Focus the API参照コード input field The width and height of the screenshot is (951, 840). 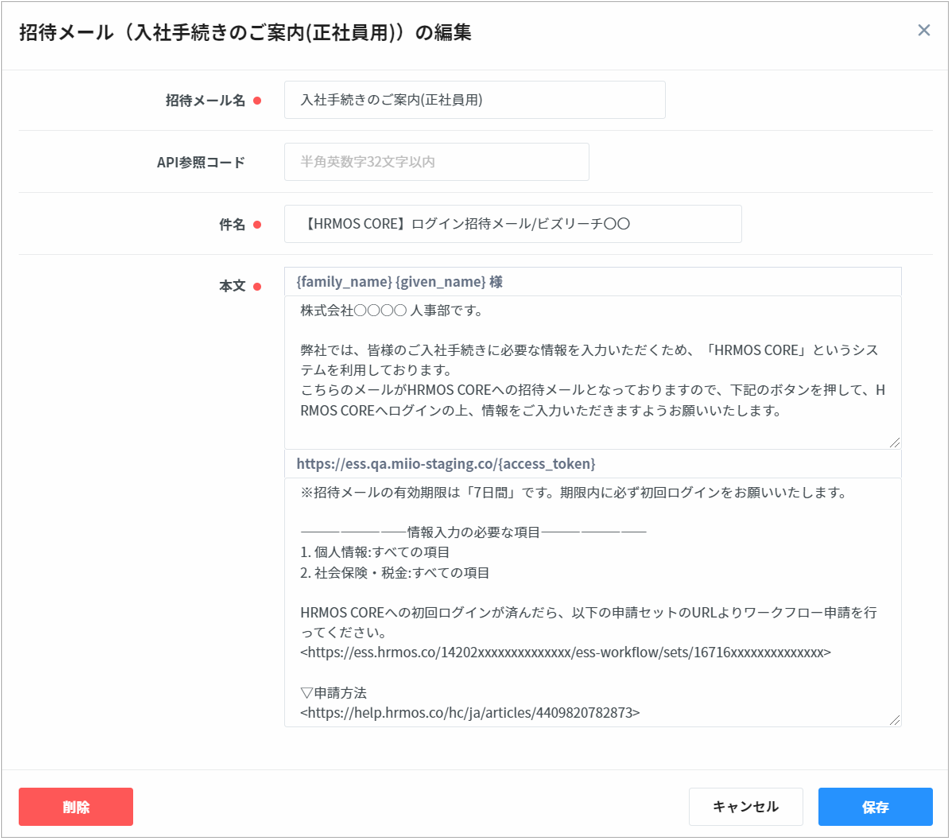point(436,162)
